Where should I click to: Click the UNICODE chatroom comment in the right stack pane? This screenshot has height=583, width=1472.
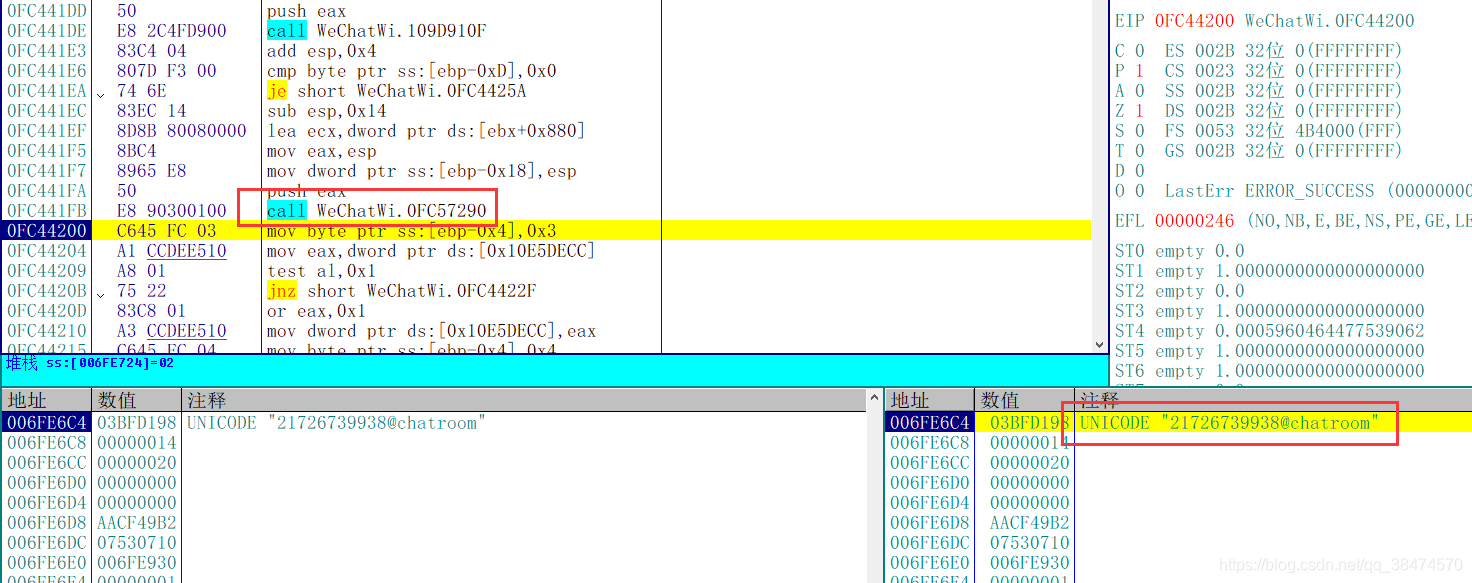tap(1230, 423)
